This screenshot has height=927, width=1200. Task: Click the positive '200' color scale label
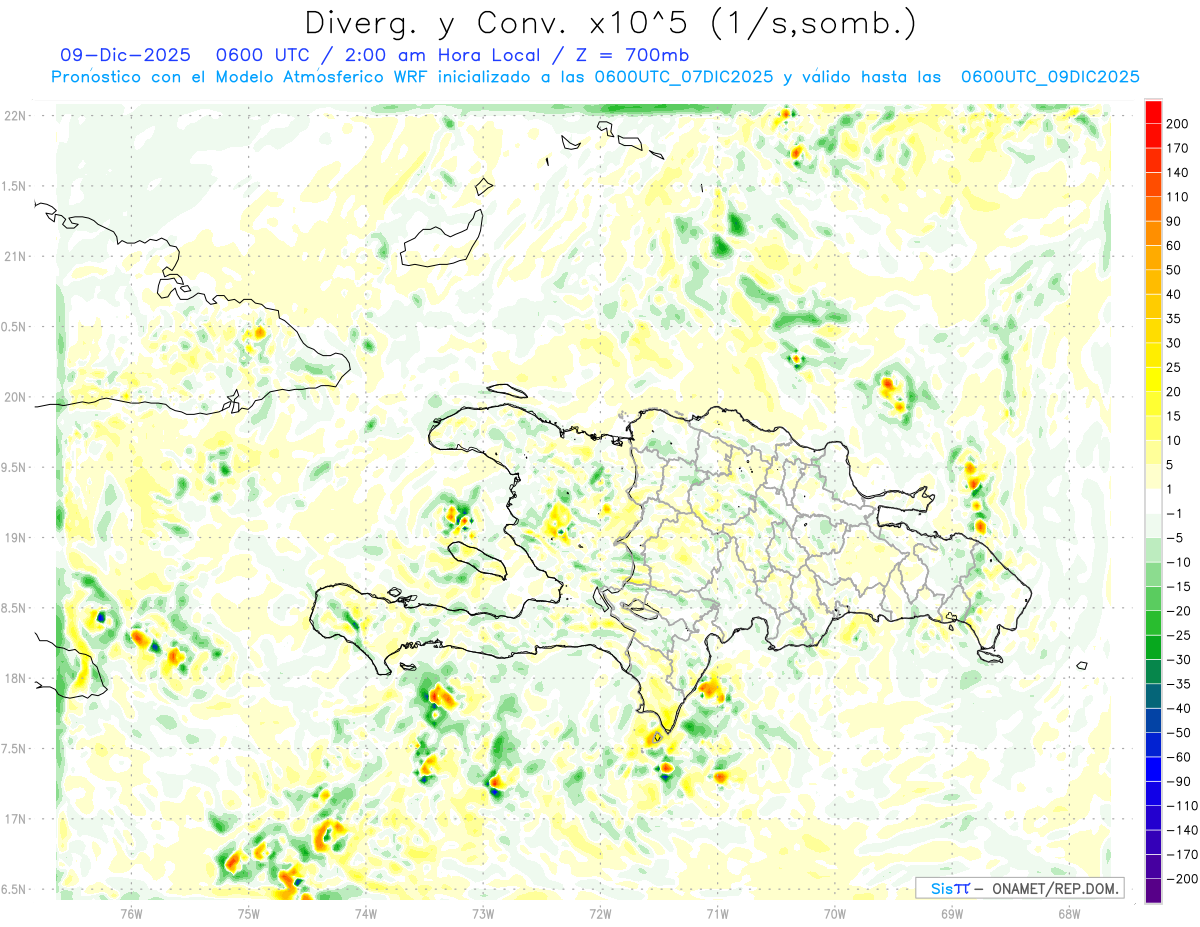(x=1178, y=124)
